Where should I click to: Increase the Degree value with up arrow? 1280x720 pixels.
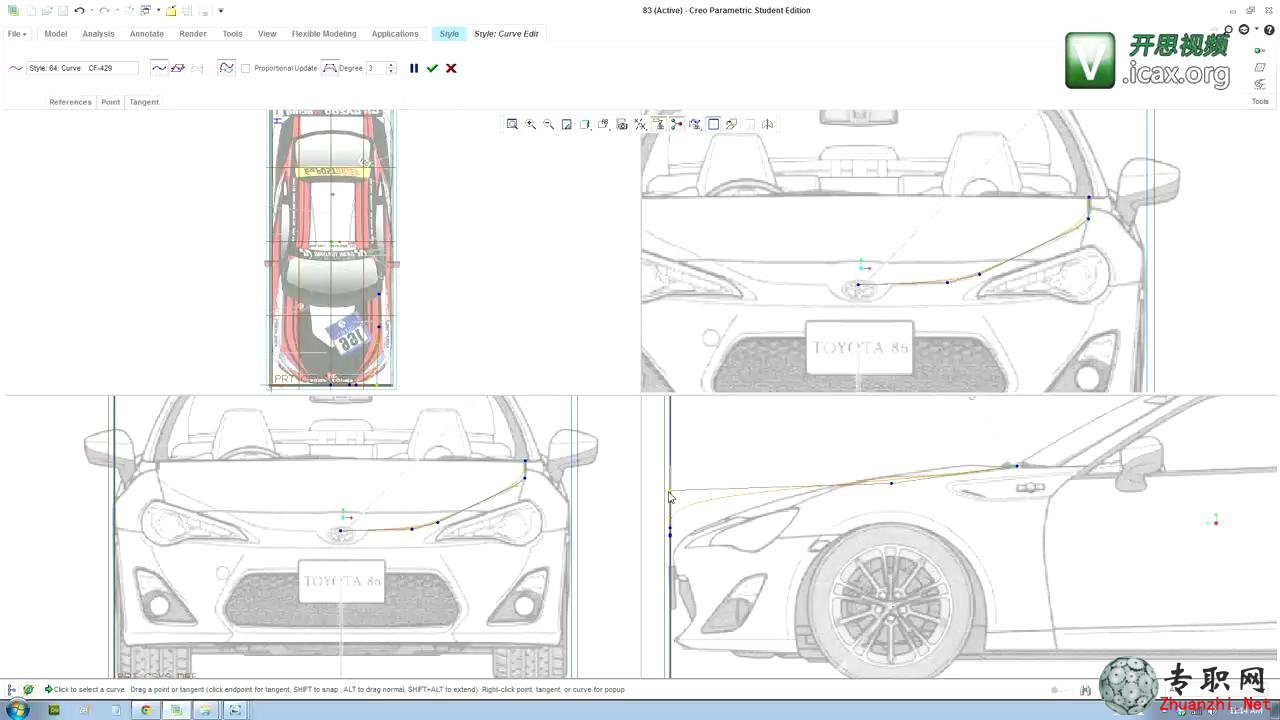(391, 65)
